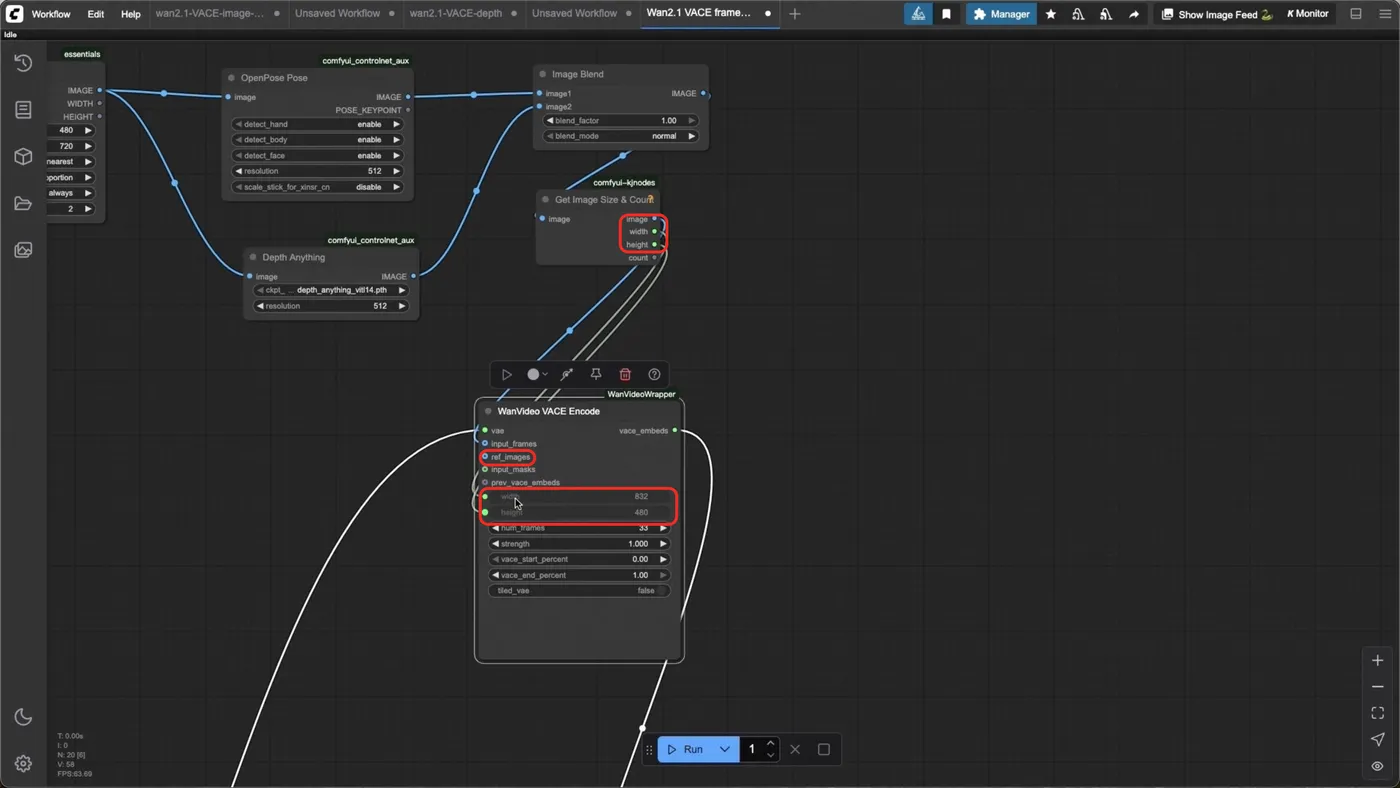Toggle detect_body enable value
The image size is (1400, 788).
(317, 140)
